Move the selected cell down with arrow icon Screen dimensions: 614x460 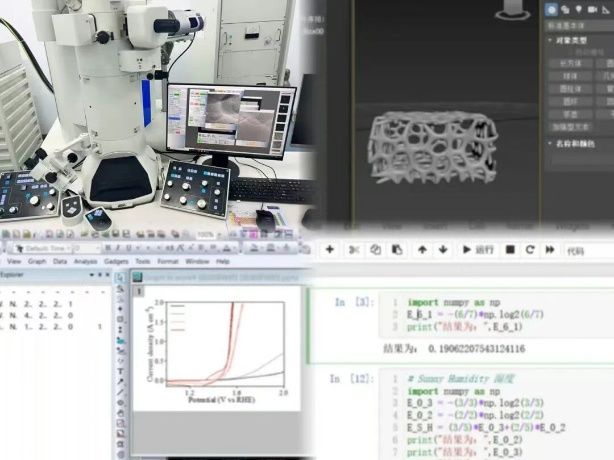pyautogui.click(x=442, y=249)
